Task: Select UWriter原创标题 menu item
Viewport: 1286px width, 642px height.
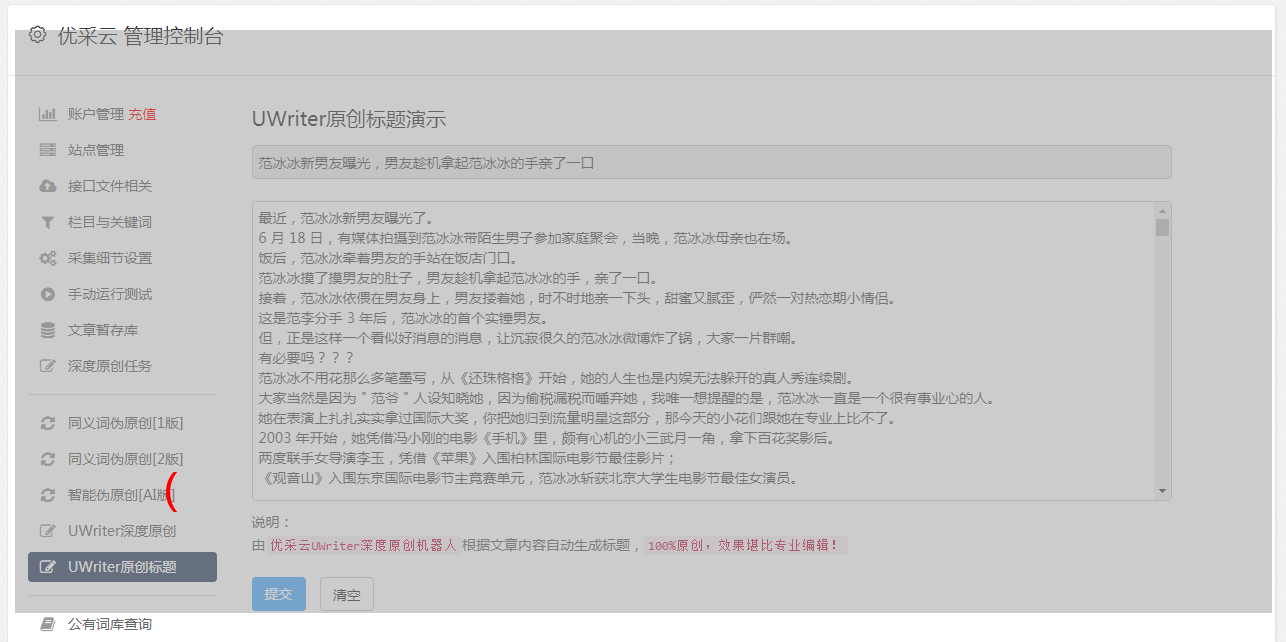Action: 122,567
